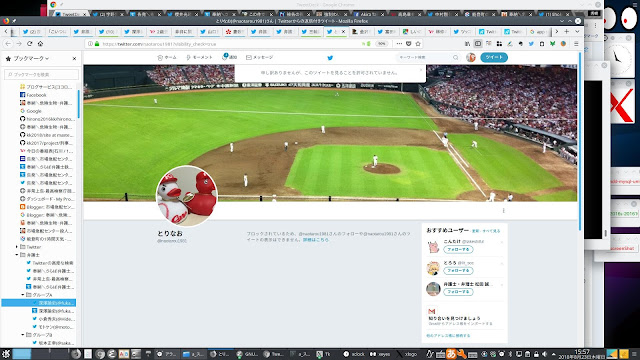Follow the user とろろ
This screenshot has width=640, height=360.
(x=458, y=270)
